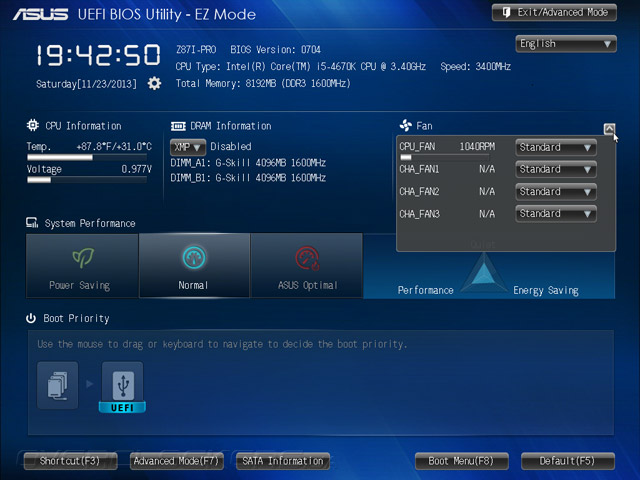Click the Temp. +87.8°F/+31.0°C value
Viewport: 640px width, 480px height.
pyautogui.click(x=114, y=147)
